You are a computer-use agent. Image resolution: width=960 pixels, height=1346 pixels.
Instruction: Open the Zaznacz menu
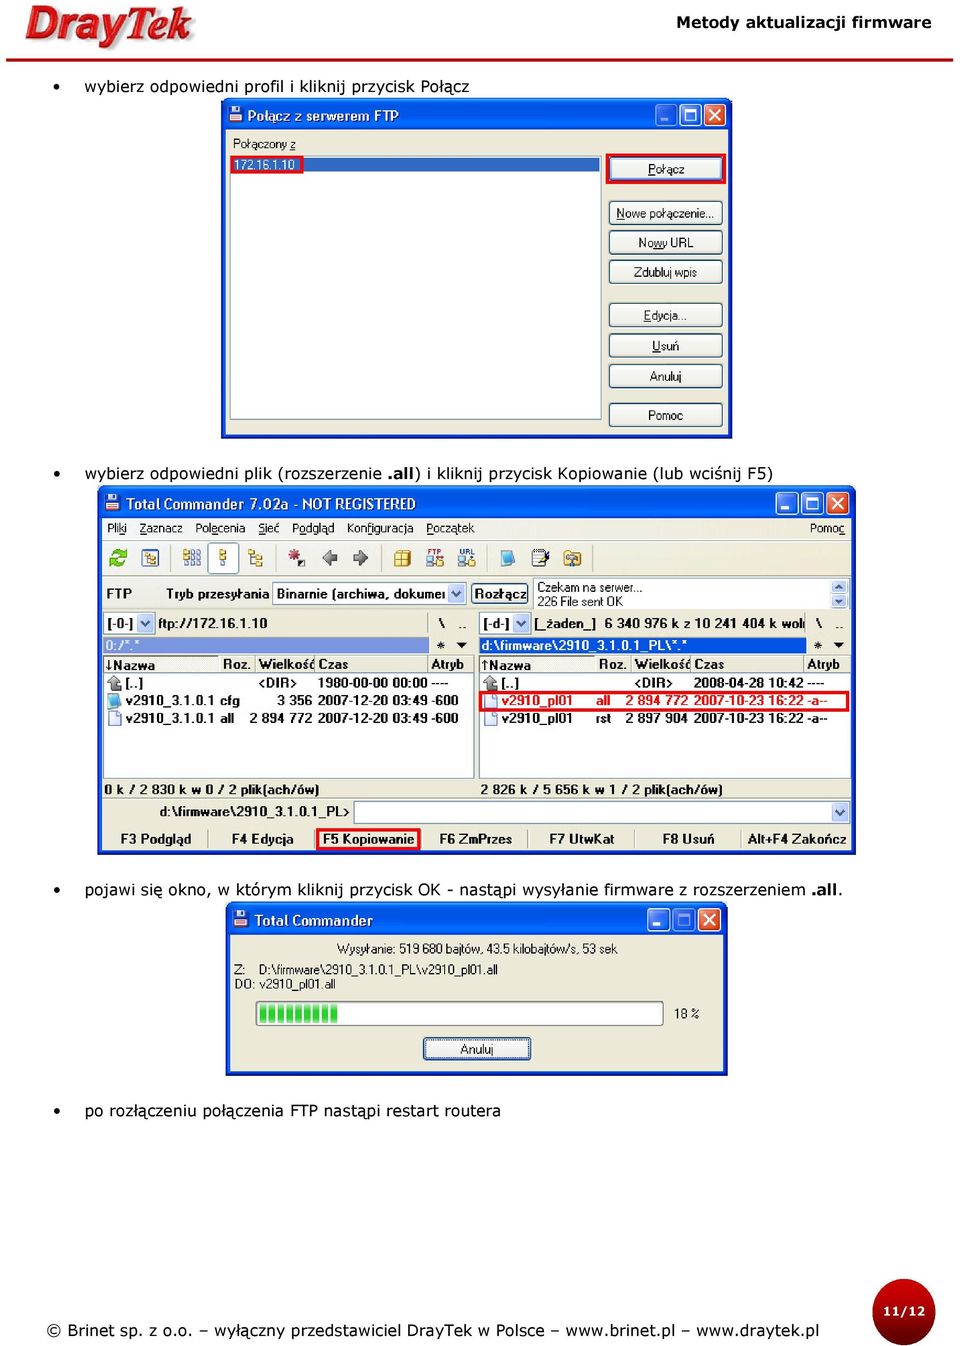click(161, 528)
